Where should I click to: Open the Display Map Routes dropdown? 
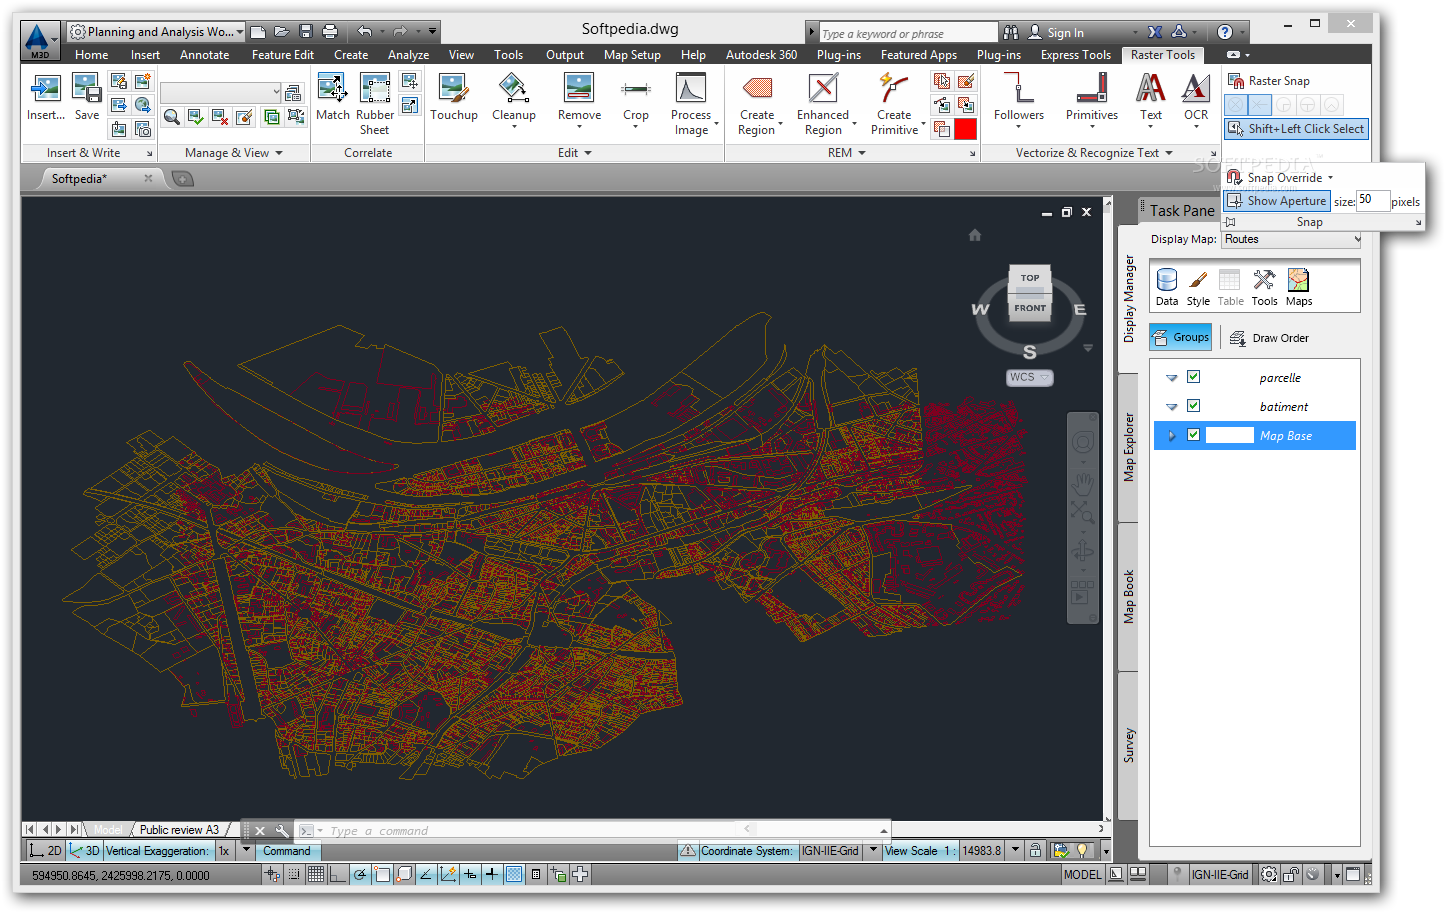point(1291,239)
